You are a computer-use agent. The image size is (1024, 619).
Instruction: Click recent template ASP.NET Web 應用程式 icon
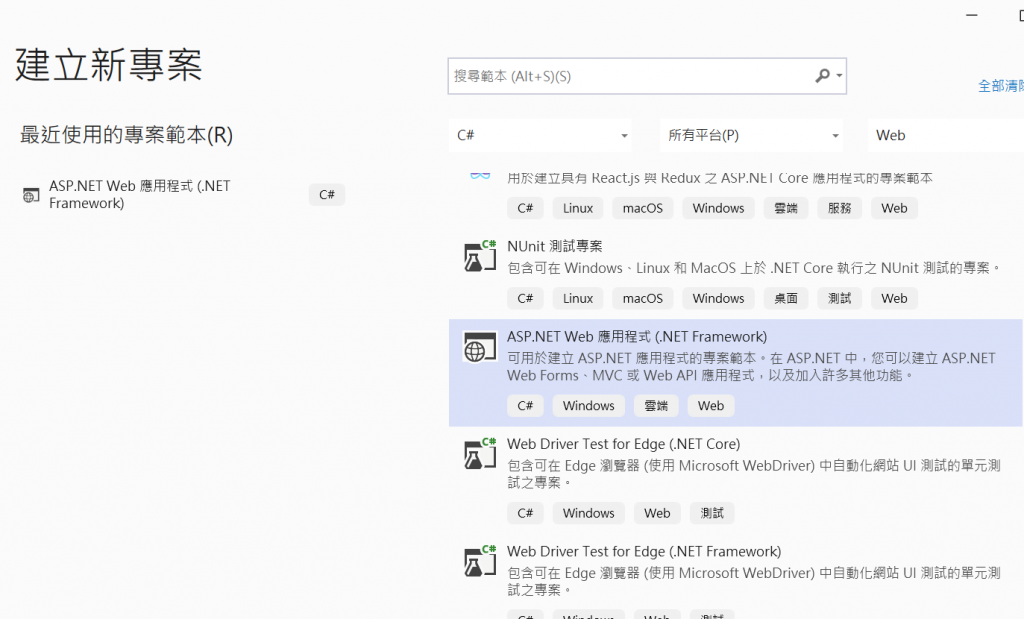click(x=31, y=195)
